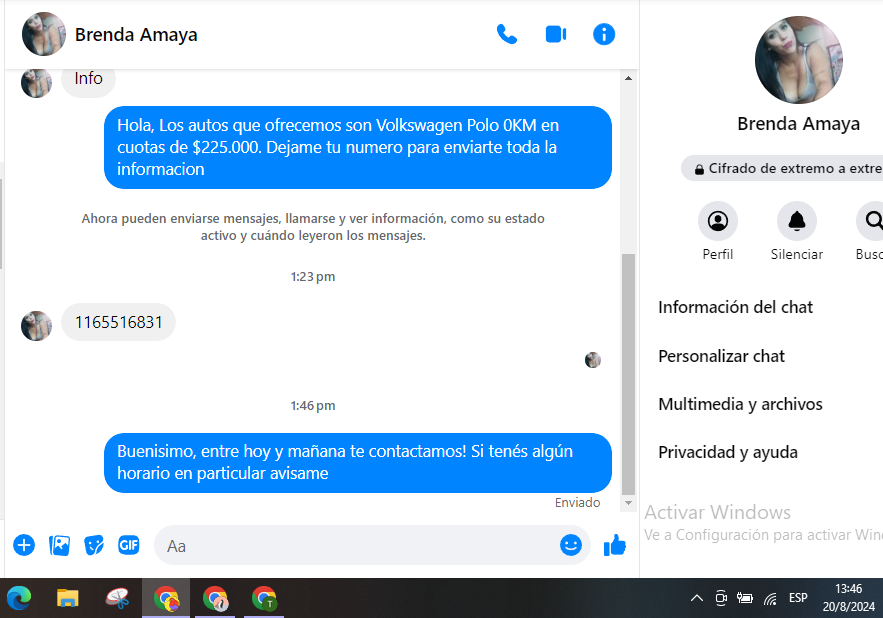Start a video call from the chat header

click(x=556, y=34)
